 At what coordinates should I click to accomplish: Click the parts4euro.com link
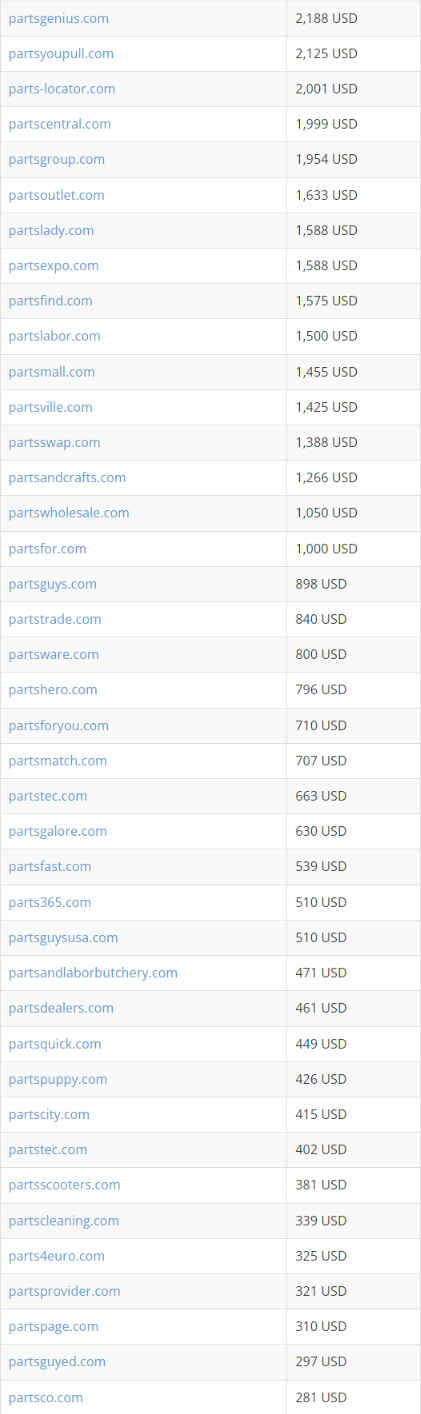[56, 1256]
